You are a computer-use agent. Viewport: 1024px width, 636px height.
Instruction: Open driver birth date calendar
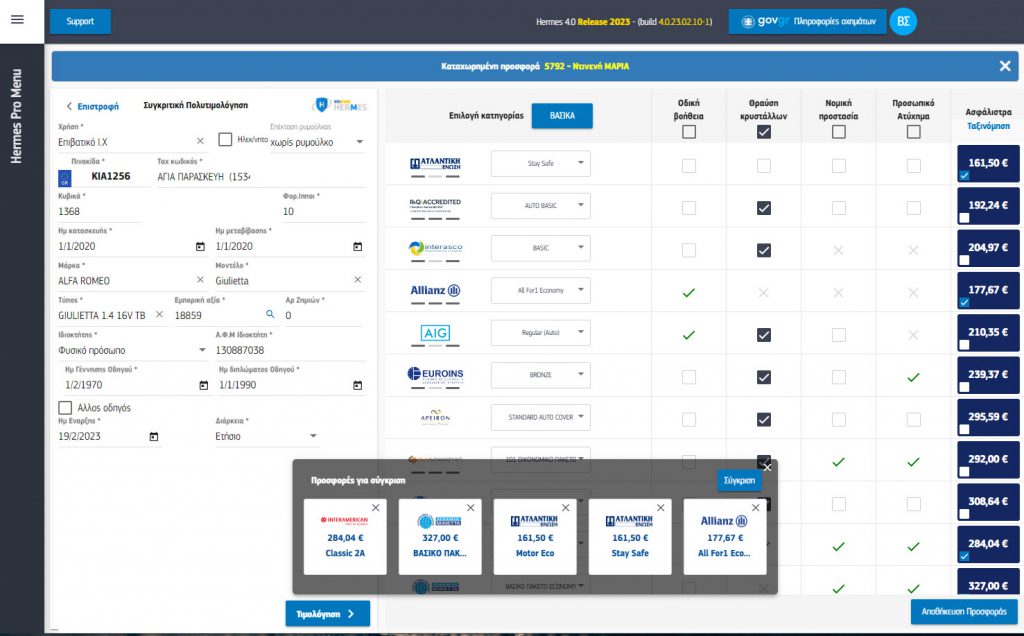click(x=204, y=385)
